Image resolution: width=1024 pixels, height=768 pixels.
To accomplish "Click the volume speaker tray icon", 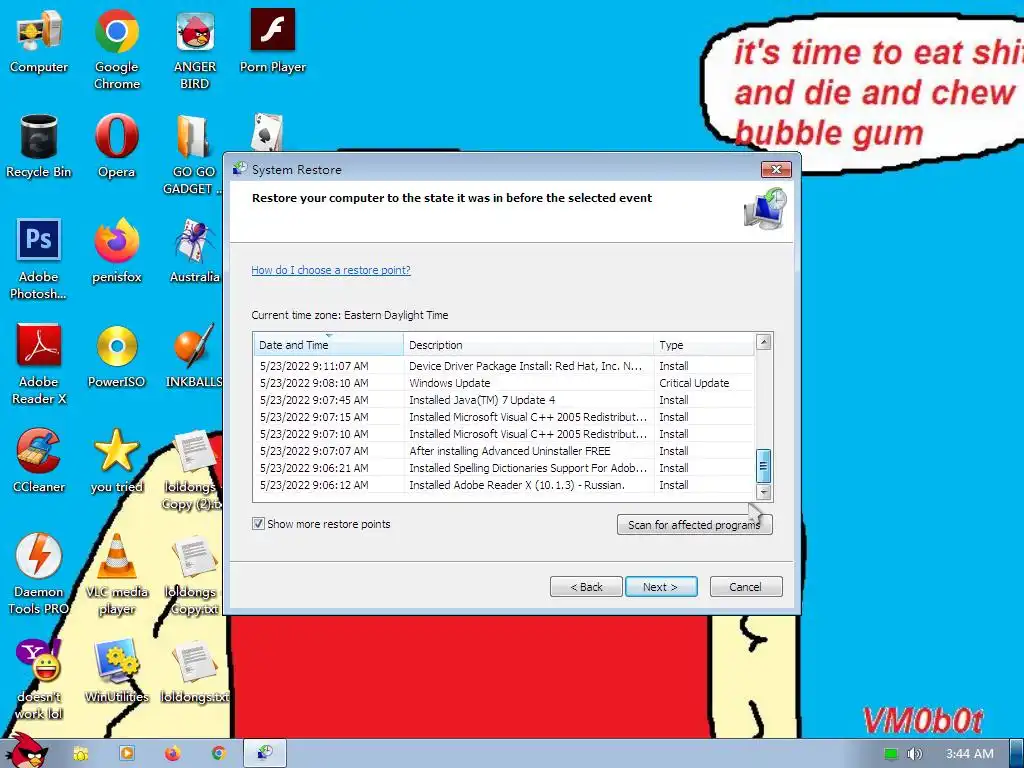I will pyautogui.click(x=914, y=754).
